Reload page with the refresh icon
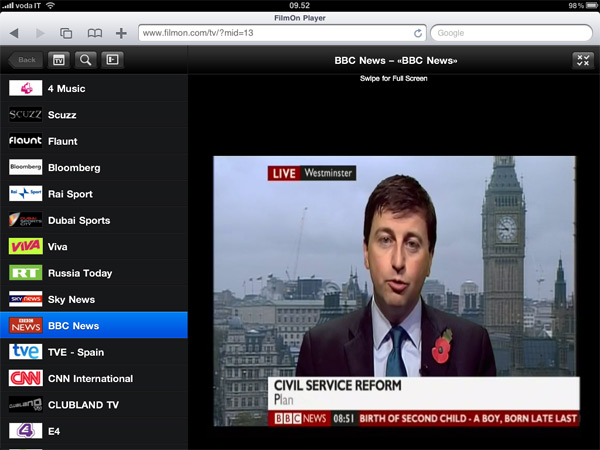 417,33
